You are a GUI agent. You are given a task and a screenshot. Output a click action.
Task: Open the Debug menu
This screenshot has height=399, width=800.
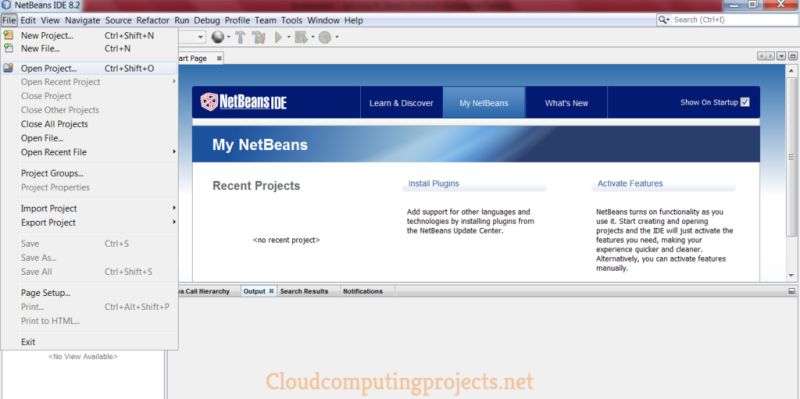207,20
